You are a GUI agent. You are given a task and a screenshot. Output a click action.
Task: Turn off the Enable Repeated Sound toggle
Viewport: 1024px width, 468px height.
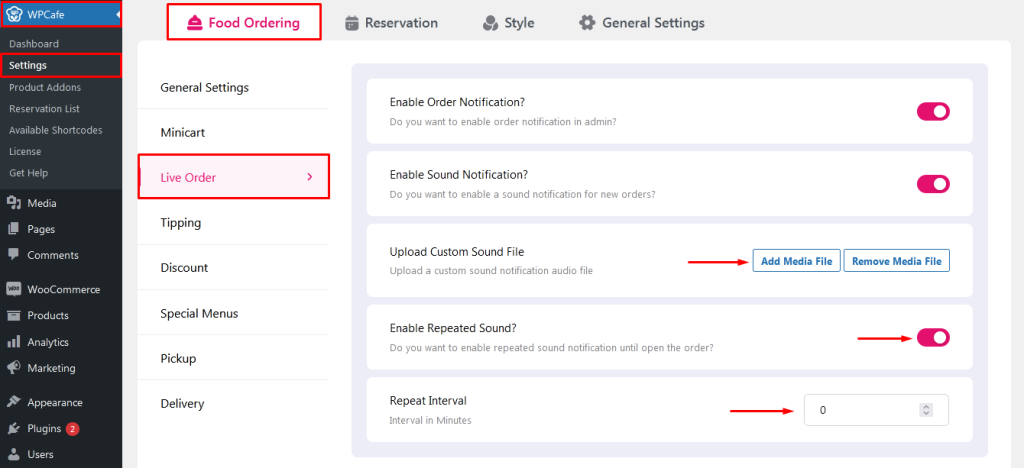(933, 337)
